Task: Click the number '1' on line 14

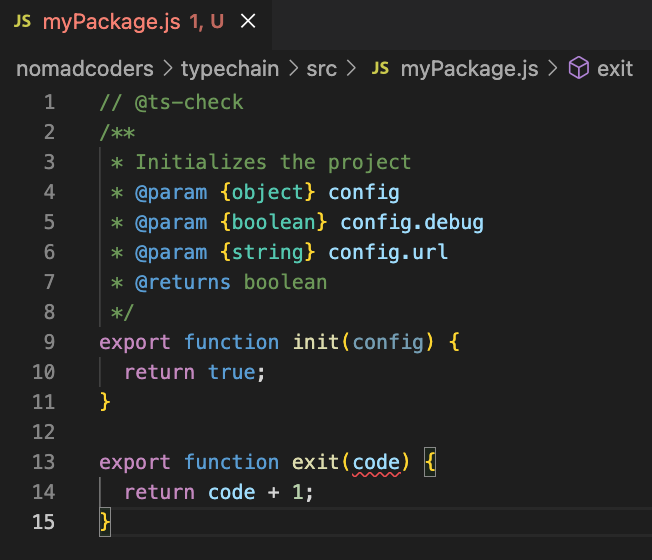Action: click(x=297, y=493)
